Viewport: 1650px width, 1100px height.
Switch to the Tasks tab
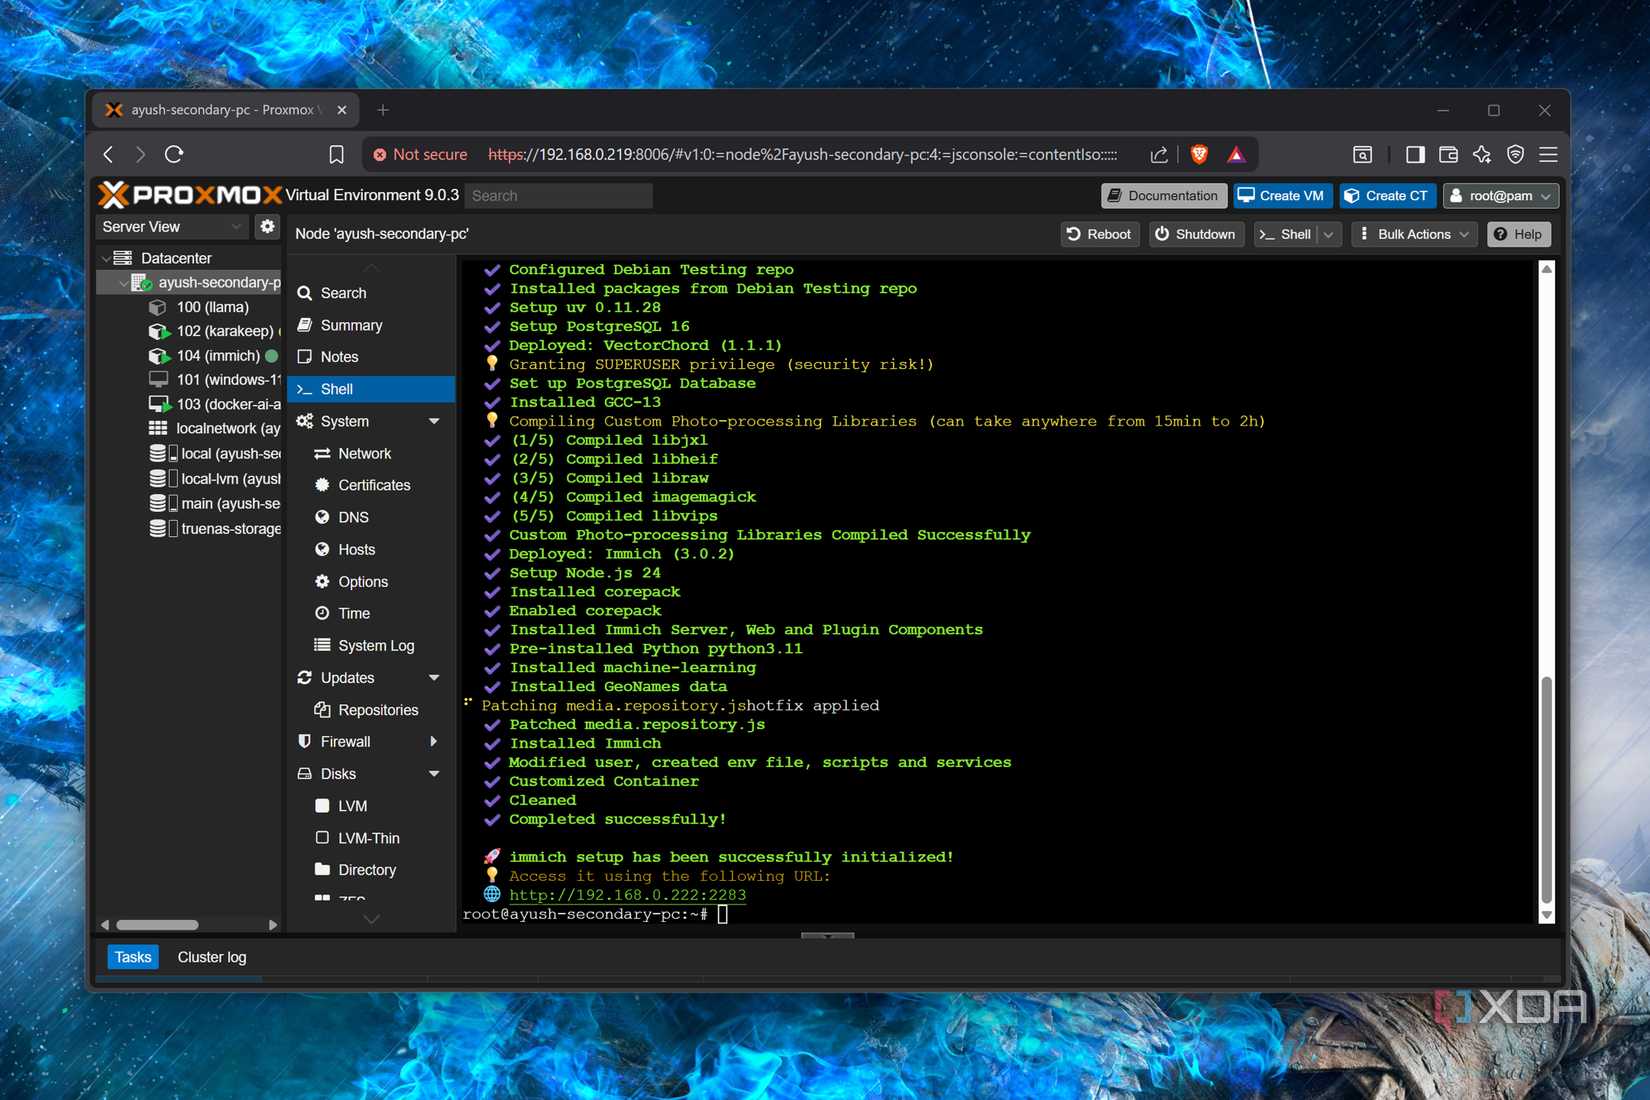(133, 957)
